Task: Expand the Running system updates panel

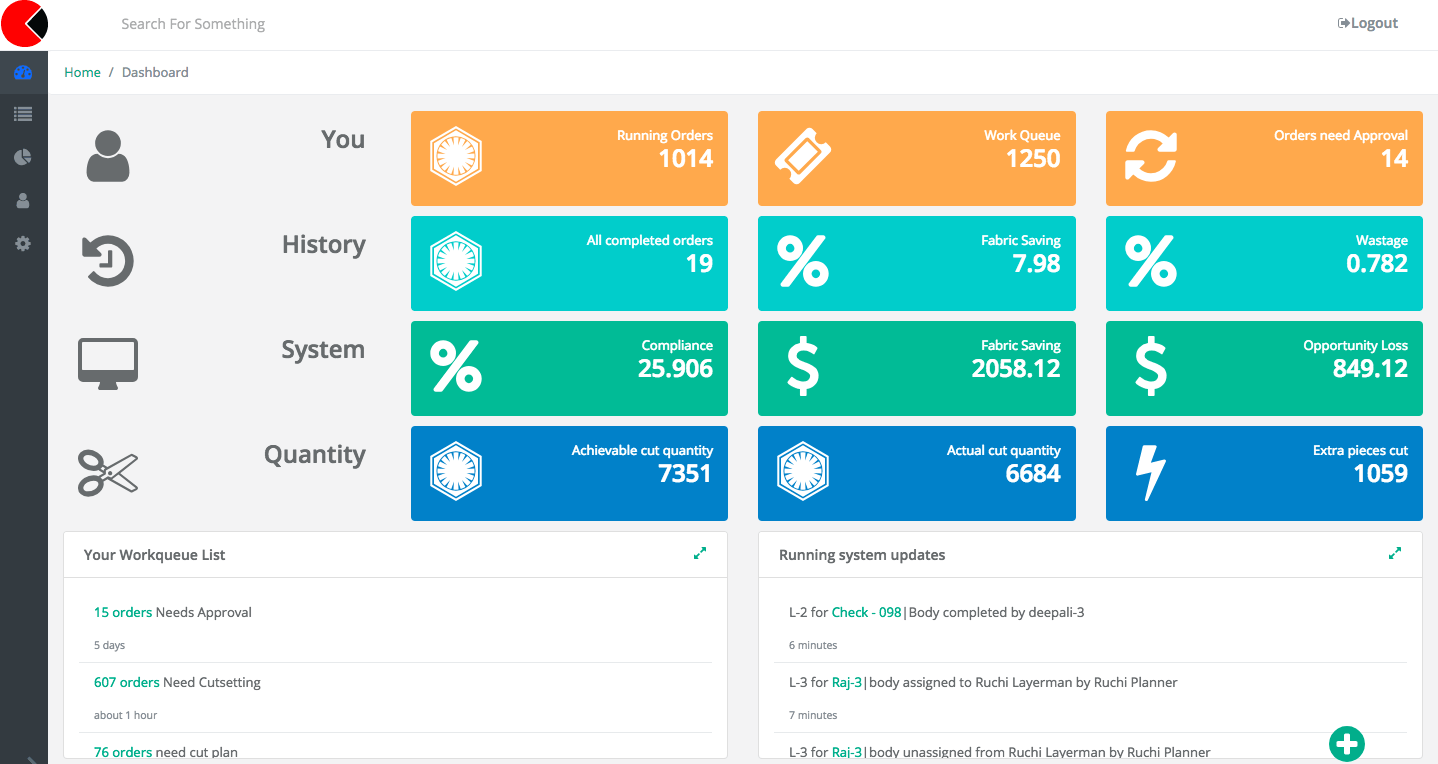Action: (x=1395, y=553)
